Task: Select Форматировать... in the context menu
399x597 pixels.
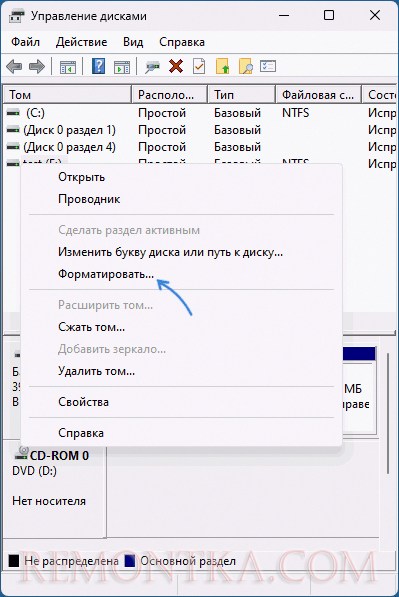Action: tap(181, 274)
